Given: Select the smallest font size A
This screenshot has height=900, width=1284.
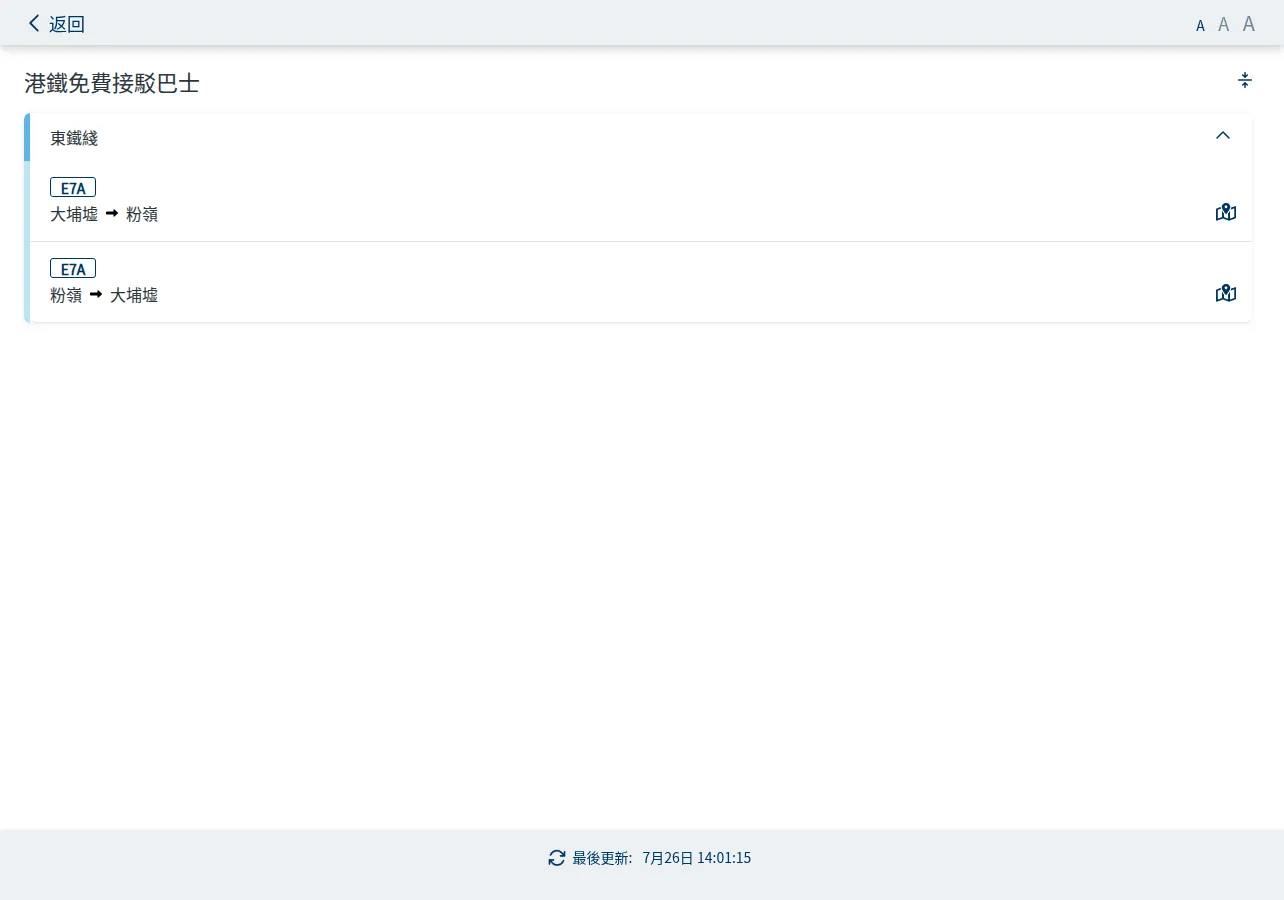Looking at the screenshot, I should click(1200, 25).
